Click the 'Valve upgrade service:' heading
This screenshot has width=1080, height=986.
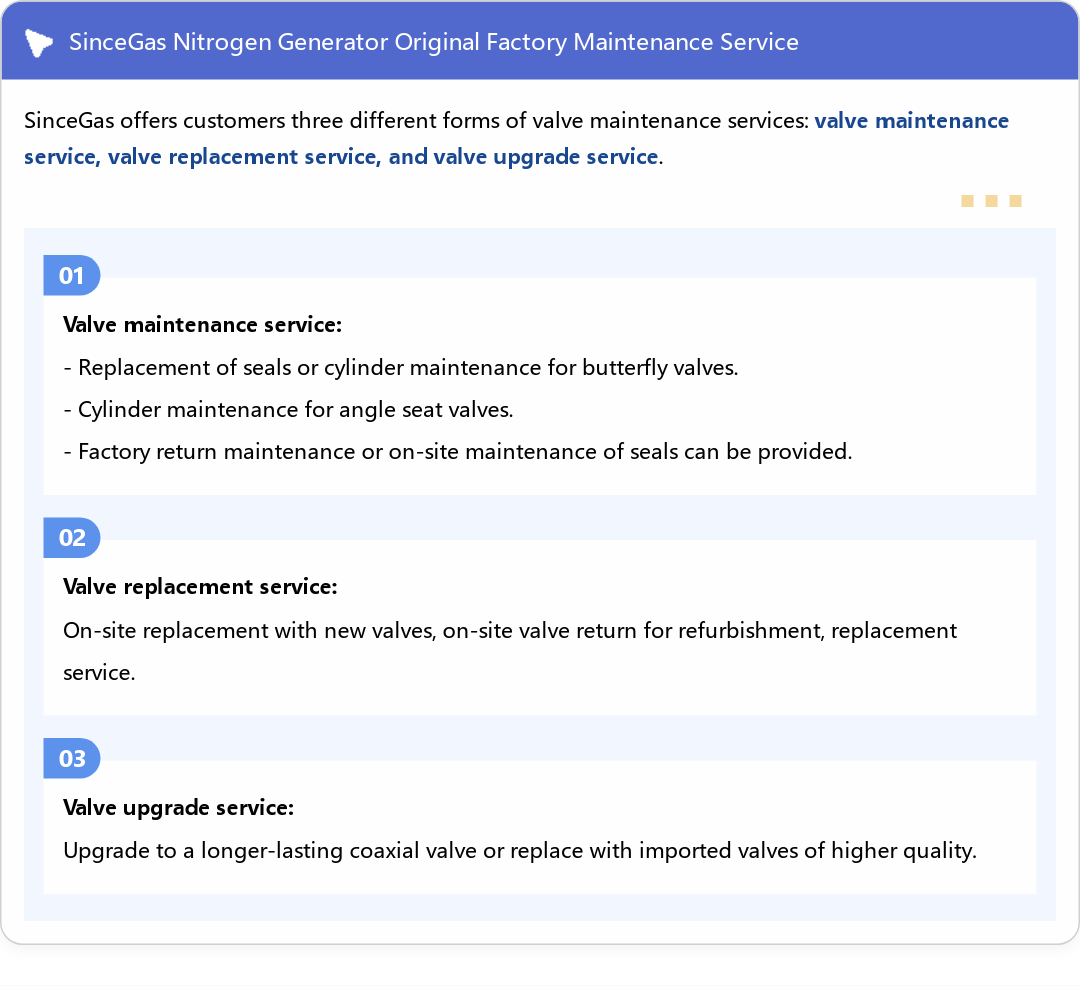point(178,807)
